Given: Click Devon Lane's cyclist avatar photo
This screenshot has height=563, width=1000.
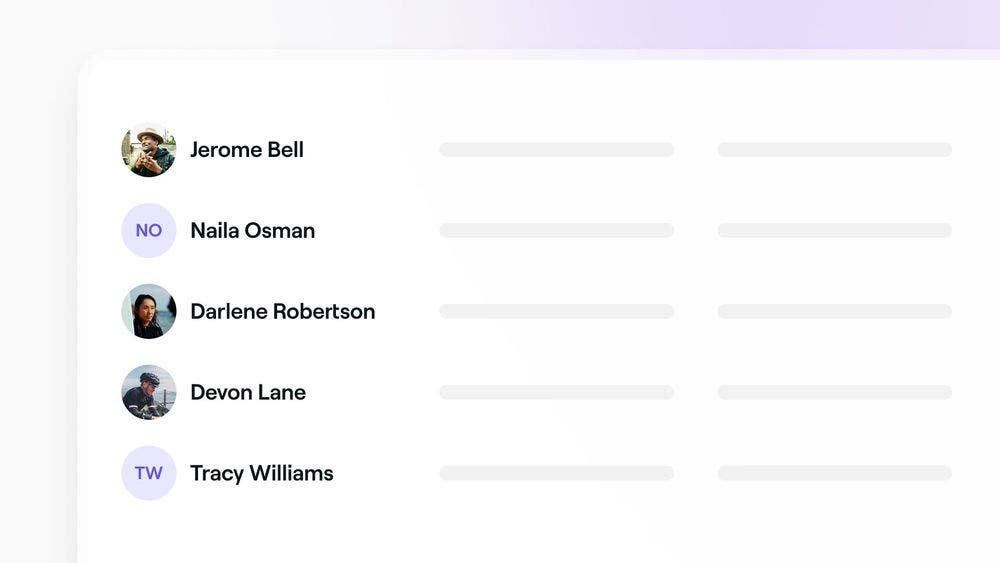Looking at the screenshot, I should (148, 392).
